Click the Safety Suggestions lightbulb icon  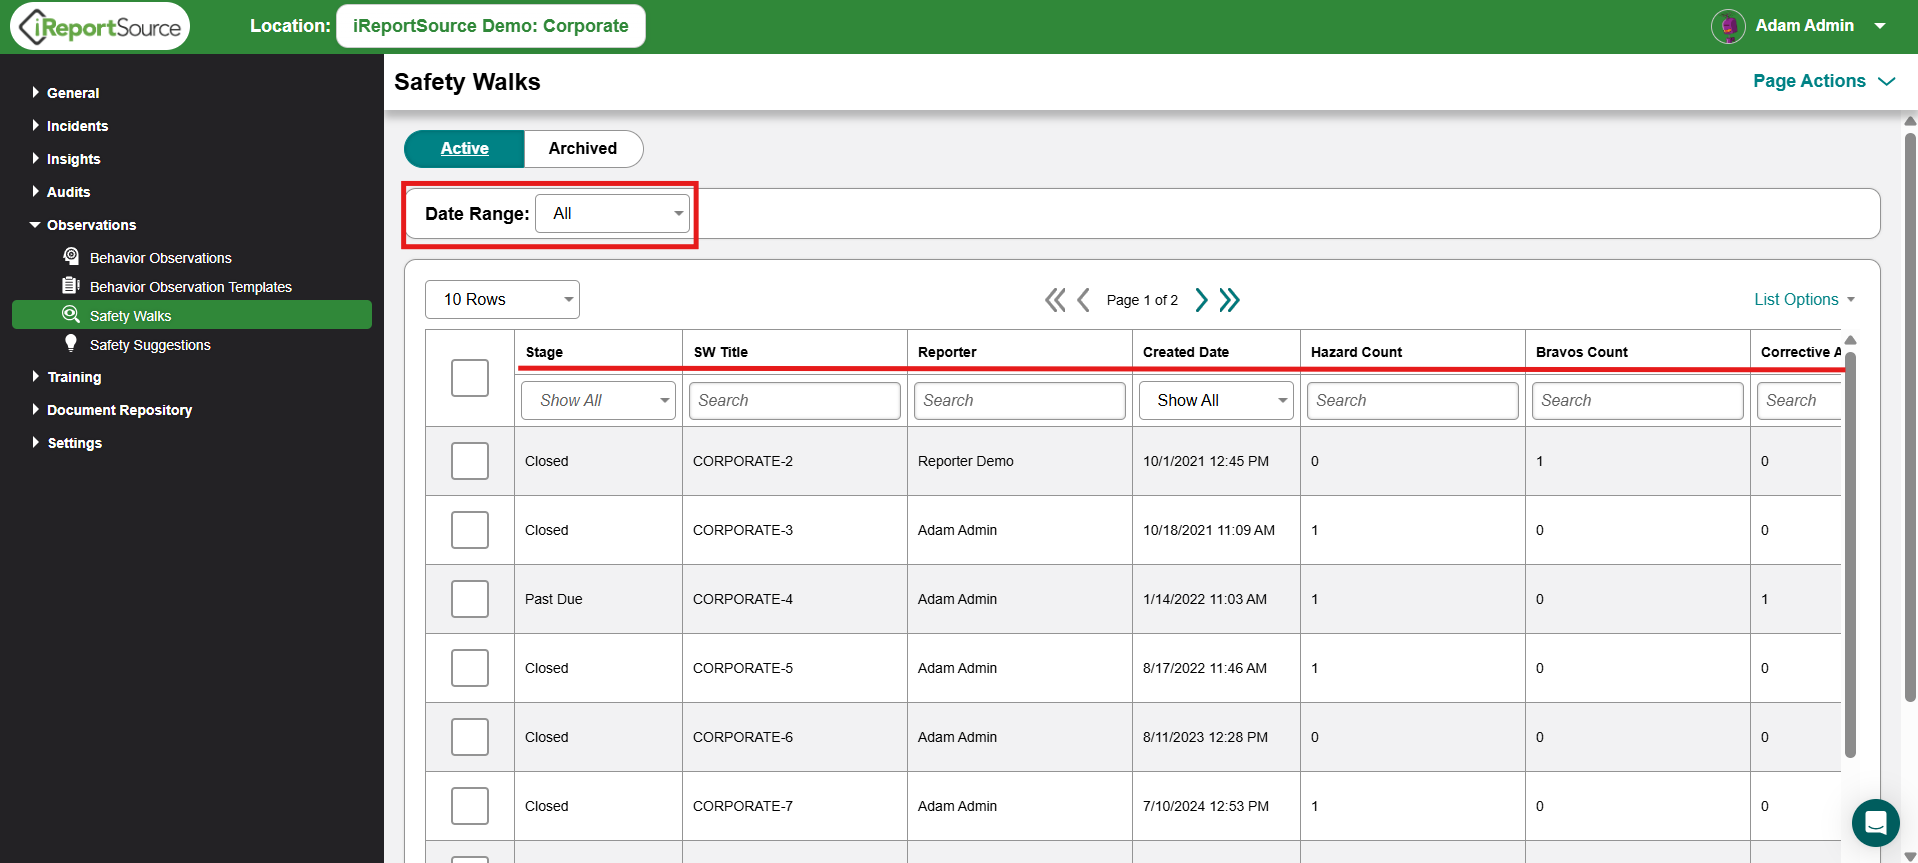pyautogui.click(x=71, y=344)
